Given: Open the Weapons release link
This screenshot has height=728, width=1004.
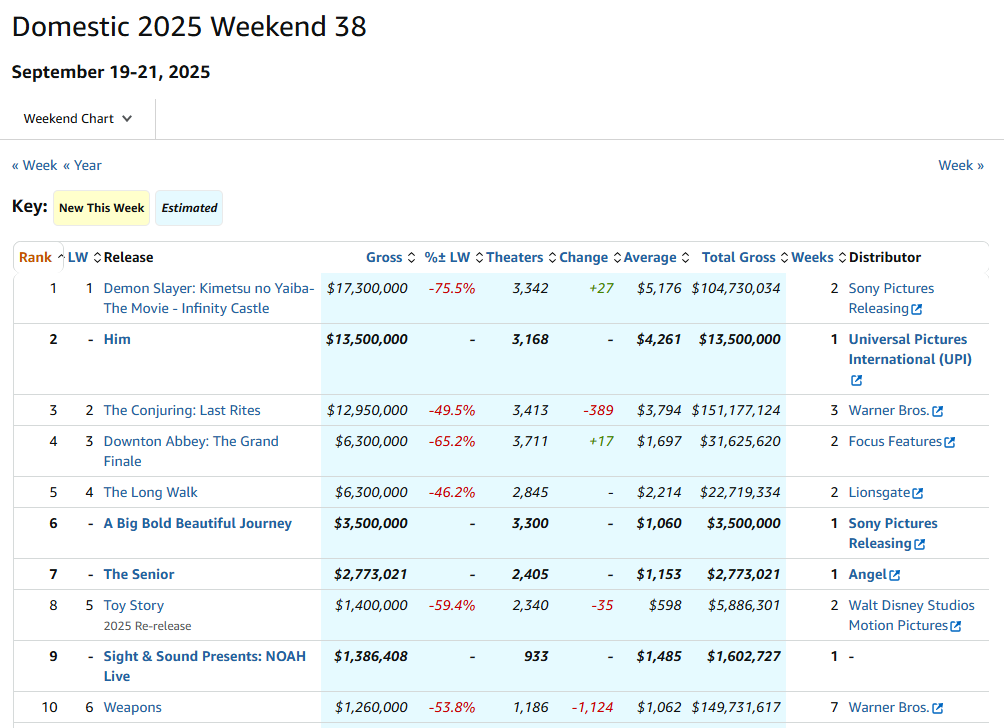Looking at the screenshot, I should (133, 708).
